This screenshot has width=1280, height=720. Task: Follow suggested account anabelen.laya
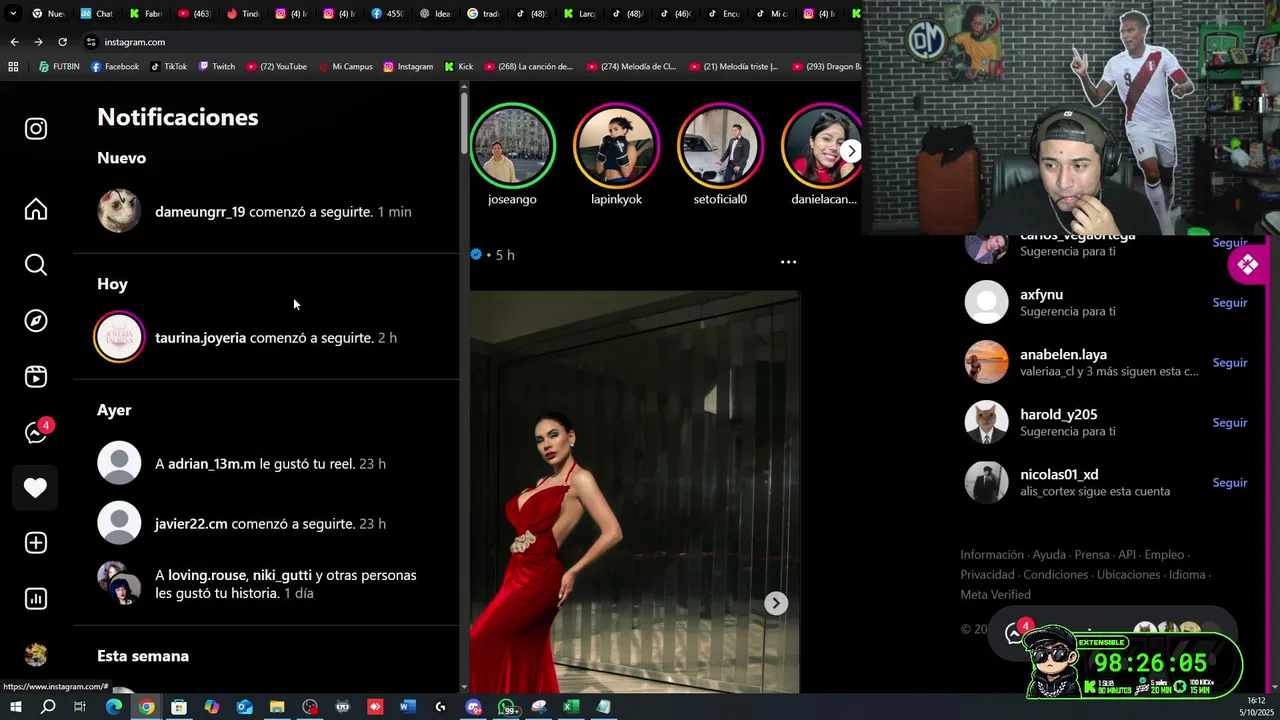click(x=1229, y=363)
